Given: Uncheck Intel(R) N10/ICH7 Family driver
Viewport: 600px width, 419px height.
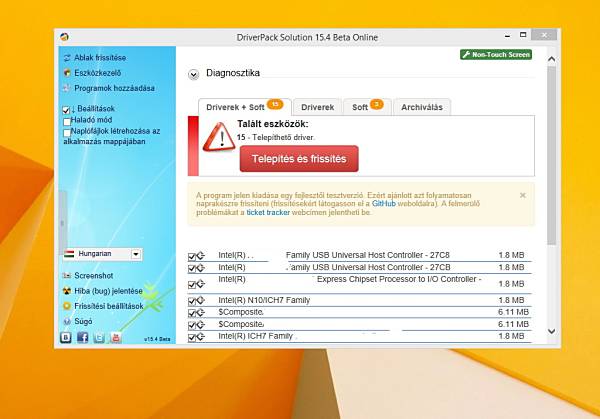Looking at the screenshot, I should click(192, 301).
